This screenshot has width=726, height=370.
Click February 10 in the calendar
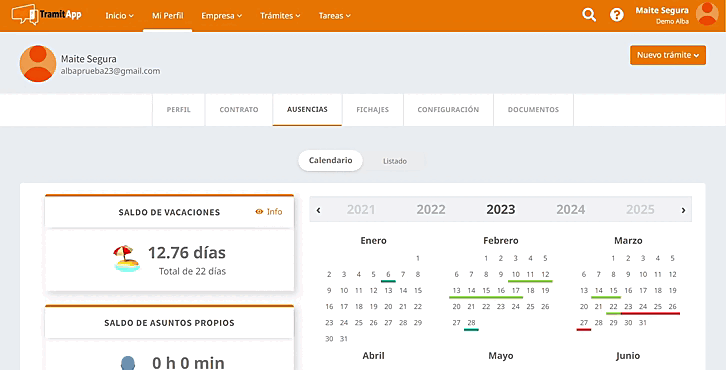[x=515, y=275]
